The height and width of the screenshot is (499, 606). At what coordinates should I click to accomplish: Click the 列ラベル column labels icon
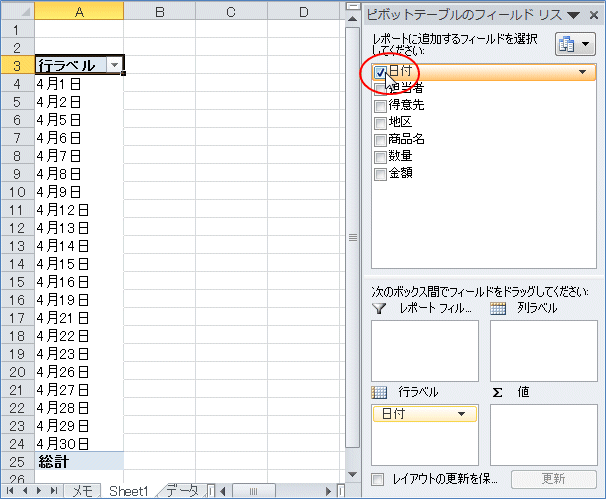[498, 308]
